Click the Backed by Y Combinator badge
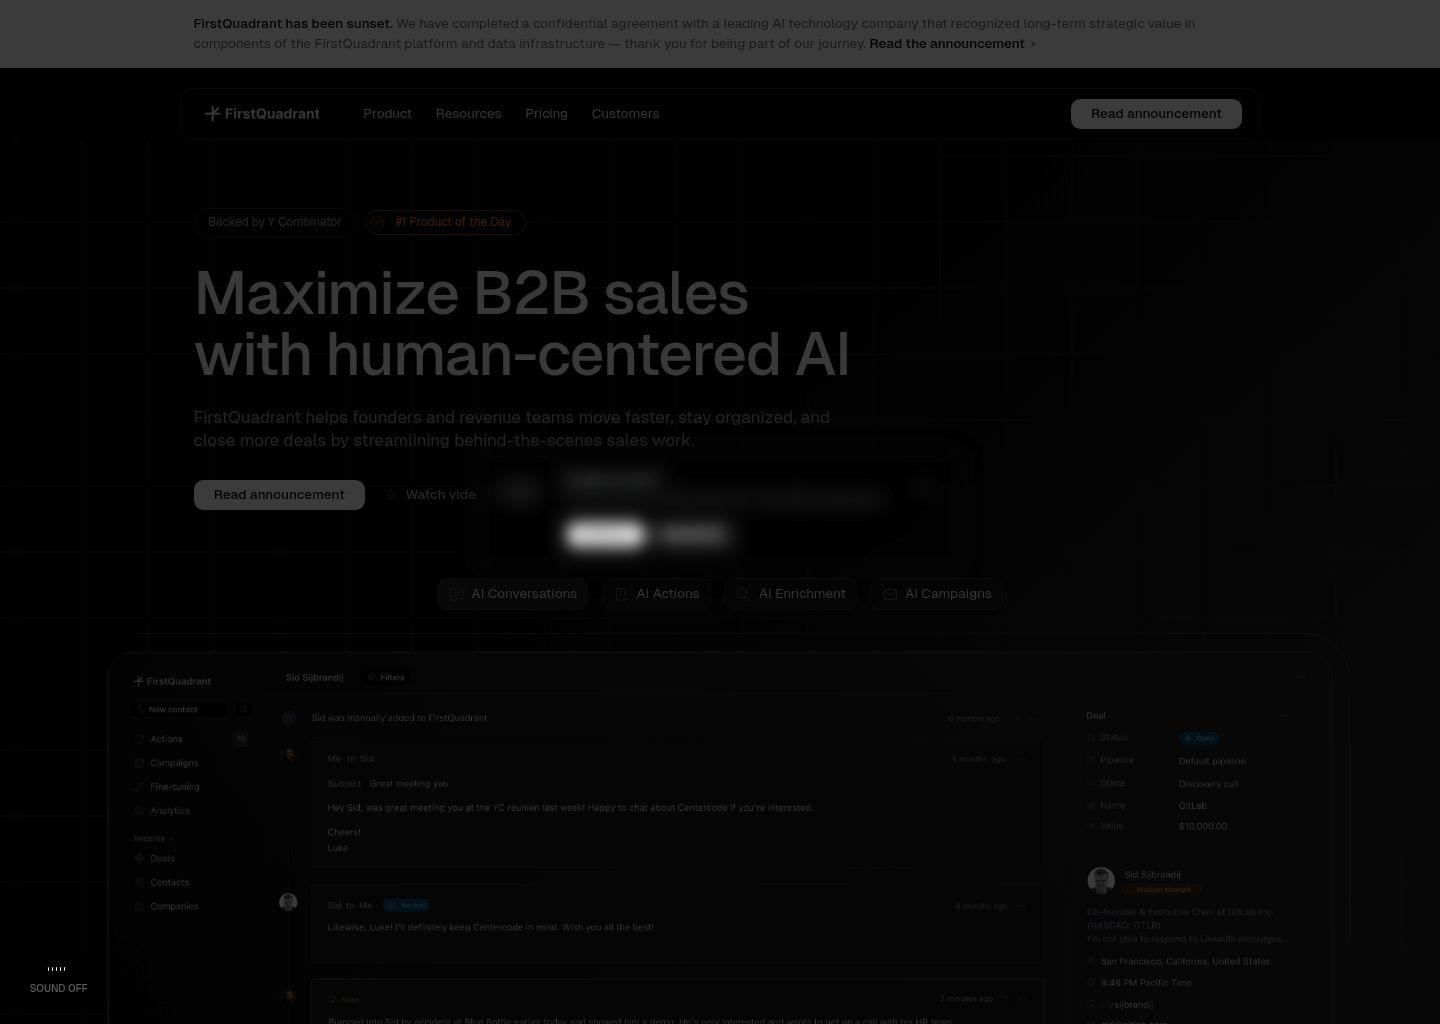The image size is (1440, 1024). tap(274, 222)
